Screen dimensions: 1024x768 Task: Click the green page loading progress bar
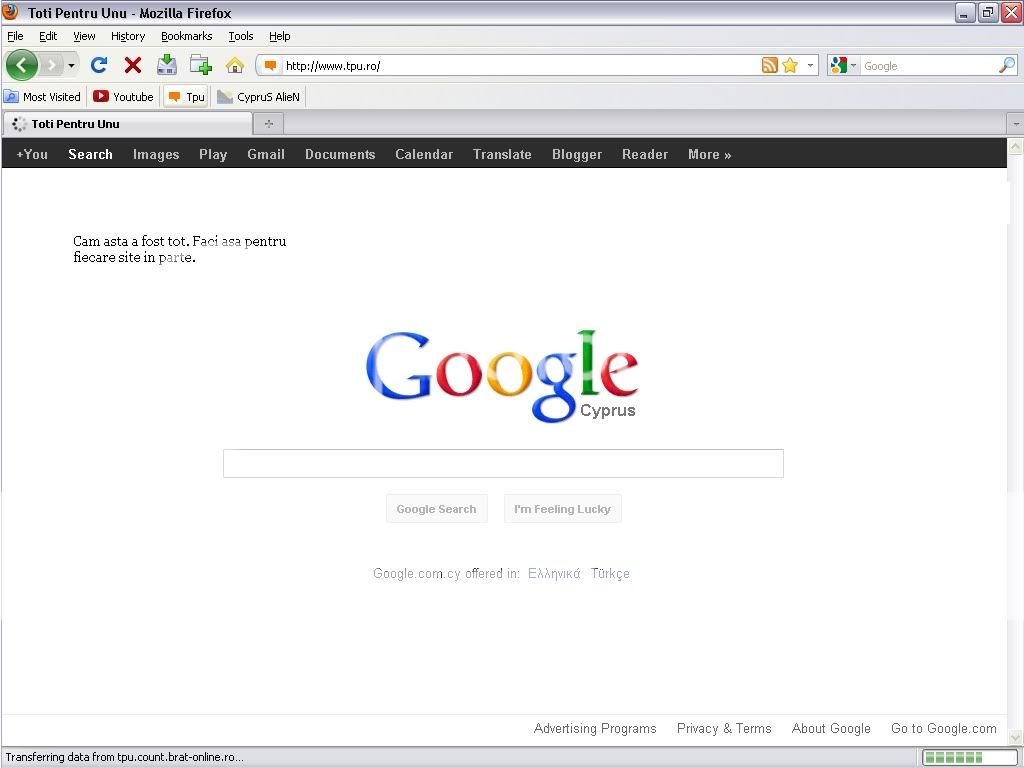969,758
